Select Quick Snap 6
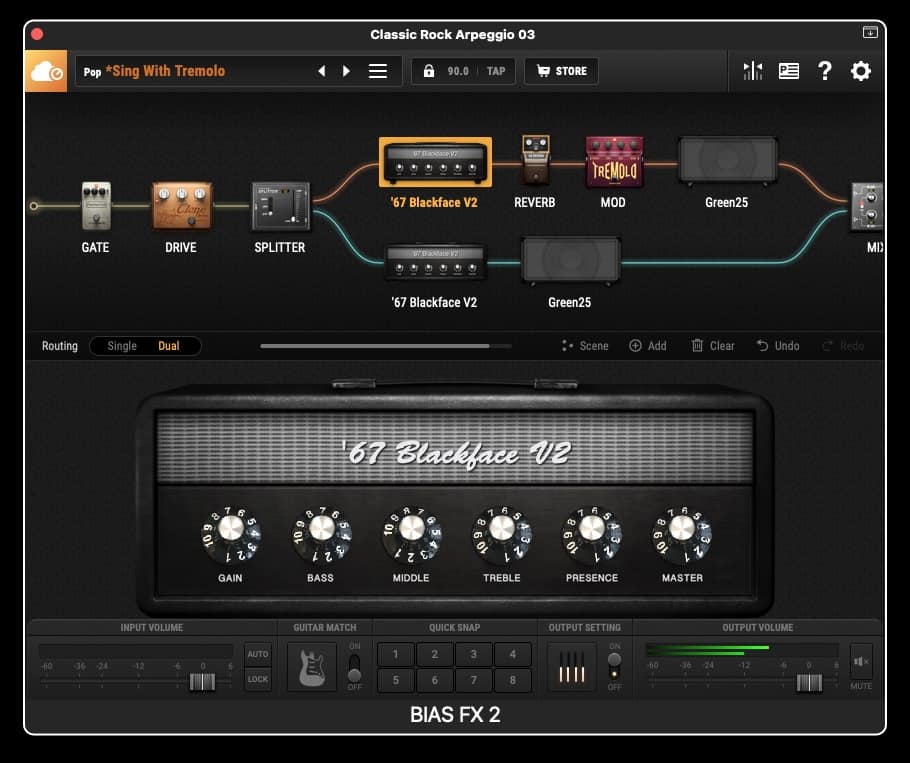Image resolution: width=910 pixels, height=763 pixels. [x=435, y=680]
